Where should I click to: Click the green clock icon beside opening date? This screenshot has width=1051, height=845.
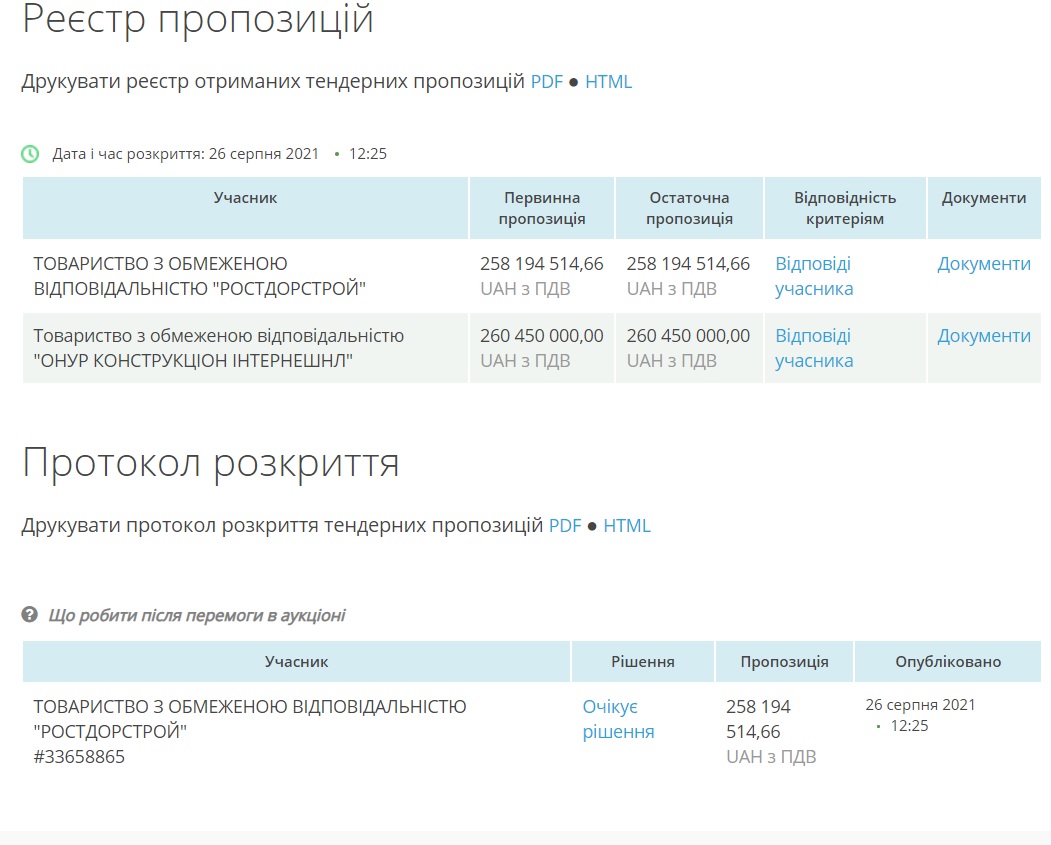pos(30,154)
